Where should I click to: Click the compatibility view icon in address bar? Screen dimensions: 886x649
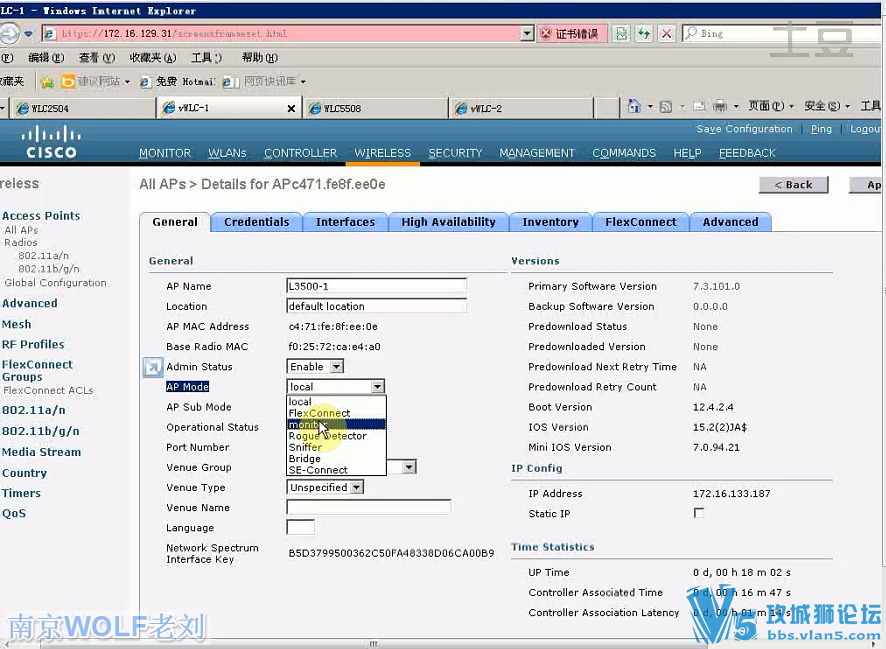click(622, 34)
